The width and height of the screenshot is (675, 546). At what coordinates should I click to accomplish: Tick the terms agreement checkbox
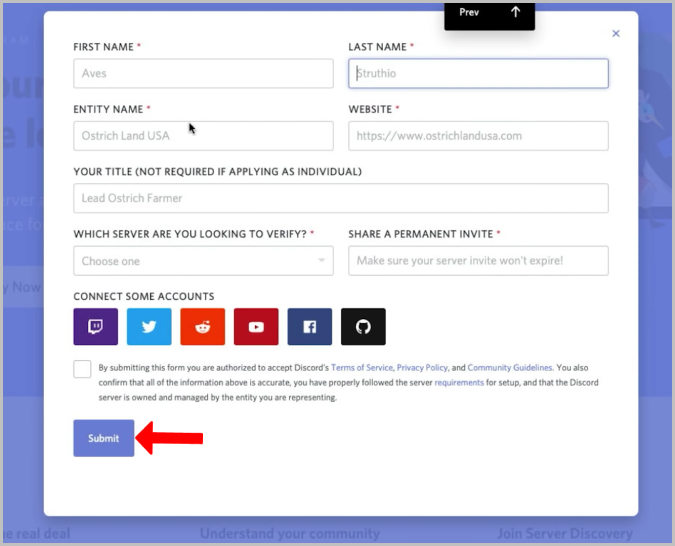click(x=82, y=369)
